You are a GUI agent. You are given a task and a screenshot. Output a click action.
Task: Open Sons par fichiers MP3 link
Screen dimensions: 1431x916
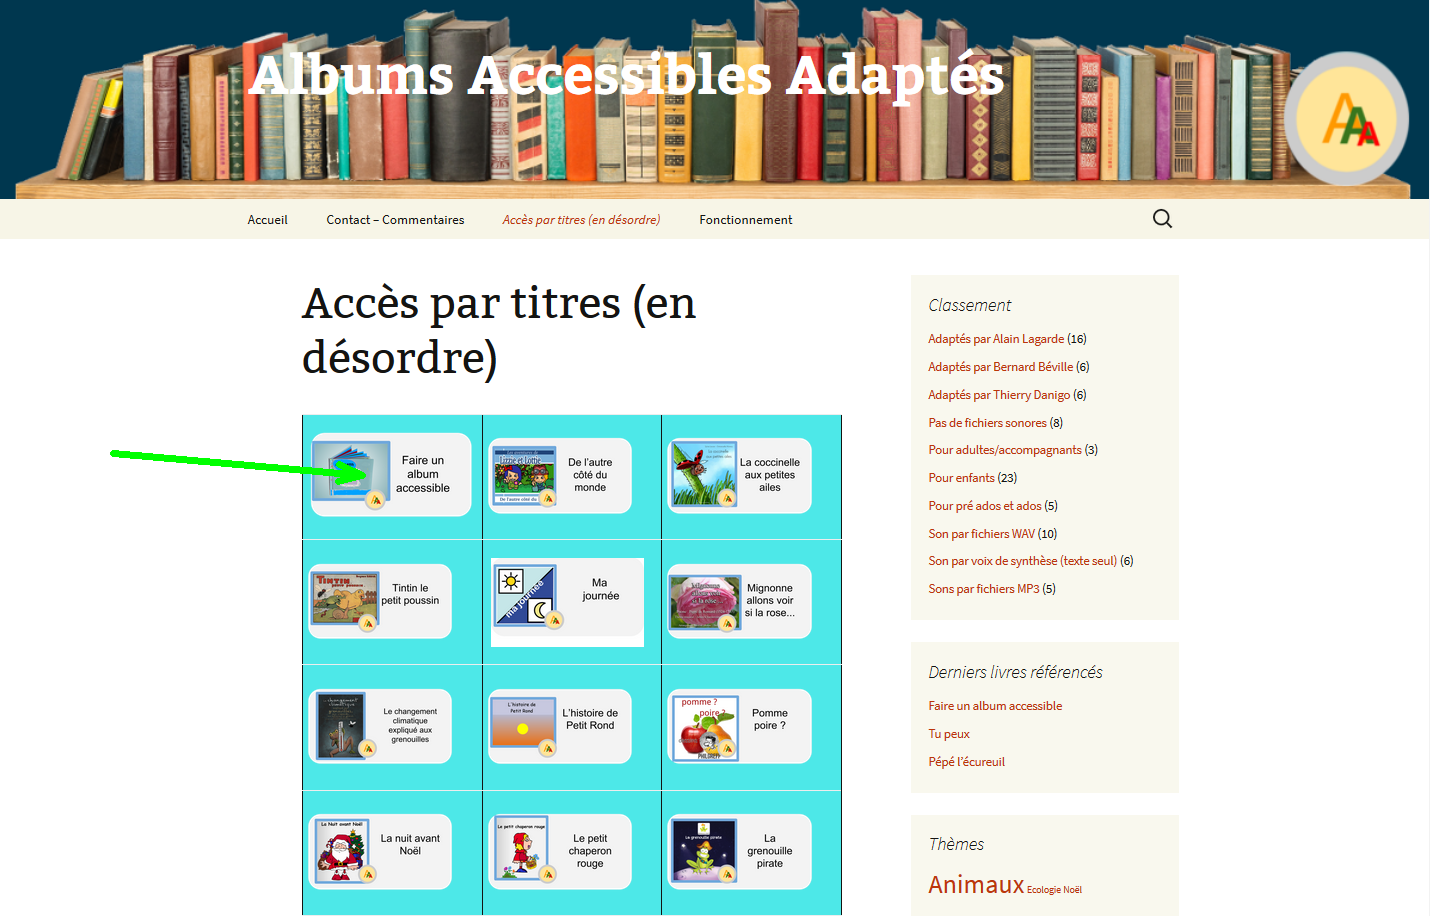[984, 589]
